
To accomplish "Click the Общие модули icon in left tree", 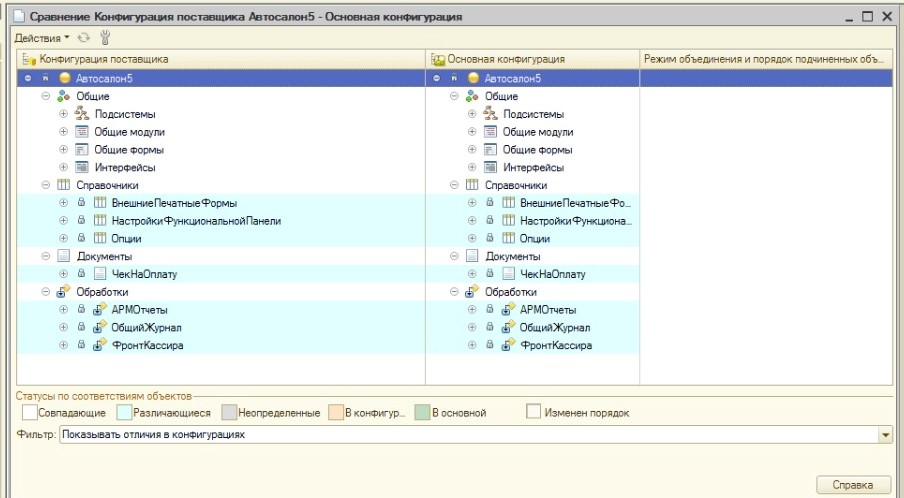I will pos(83,132).
